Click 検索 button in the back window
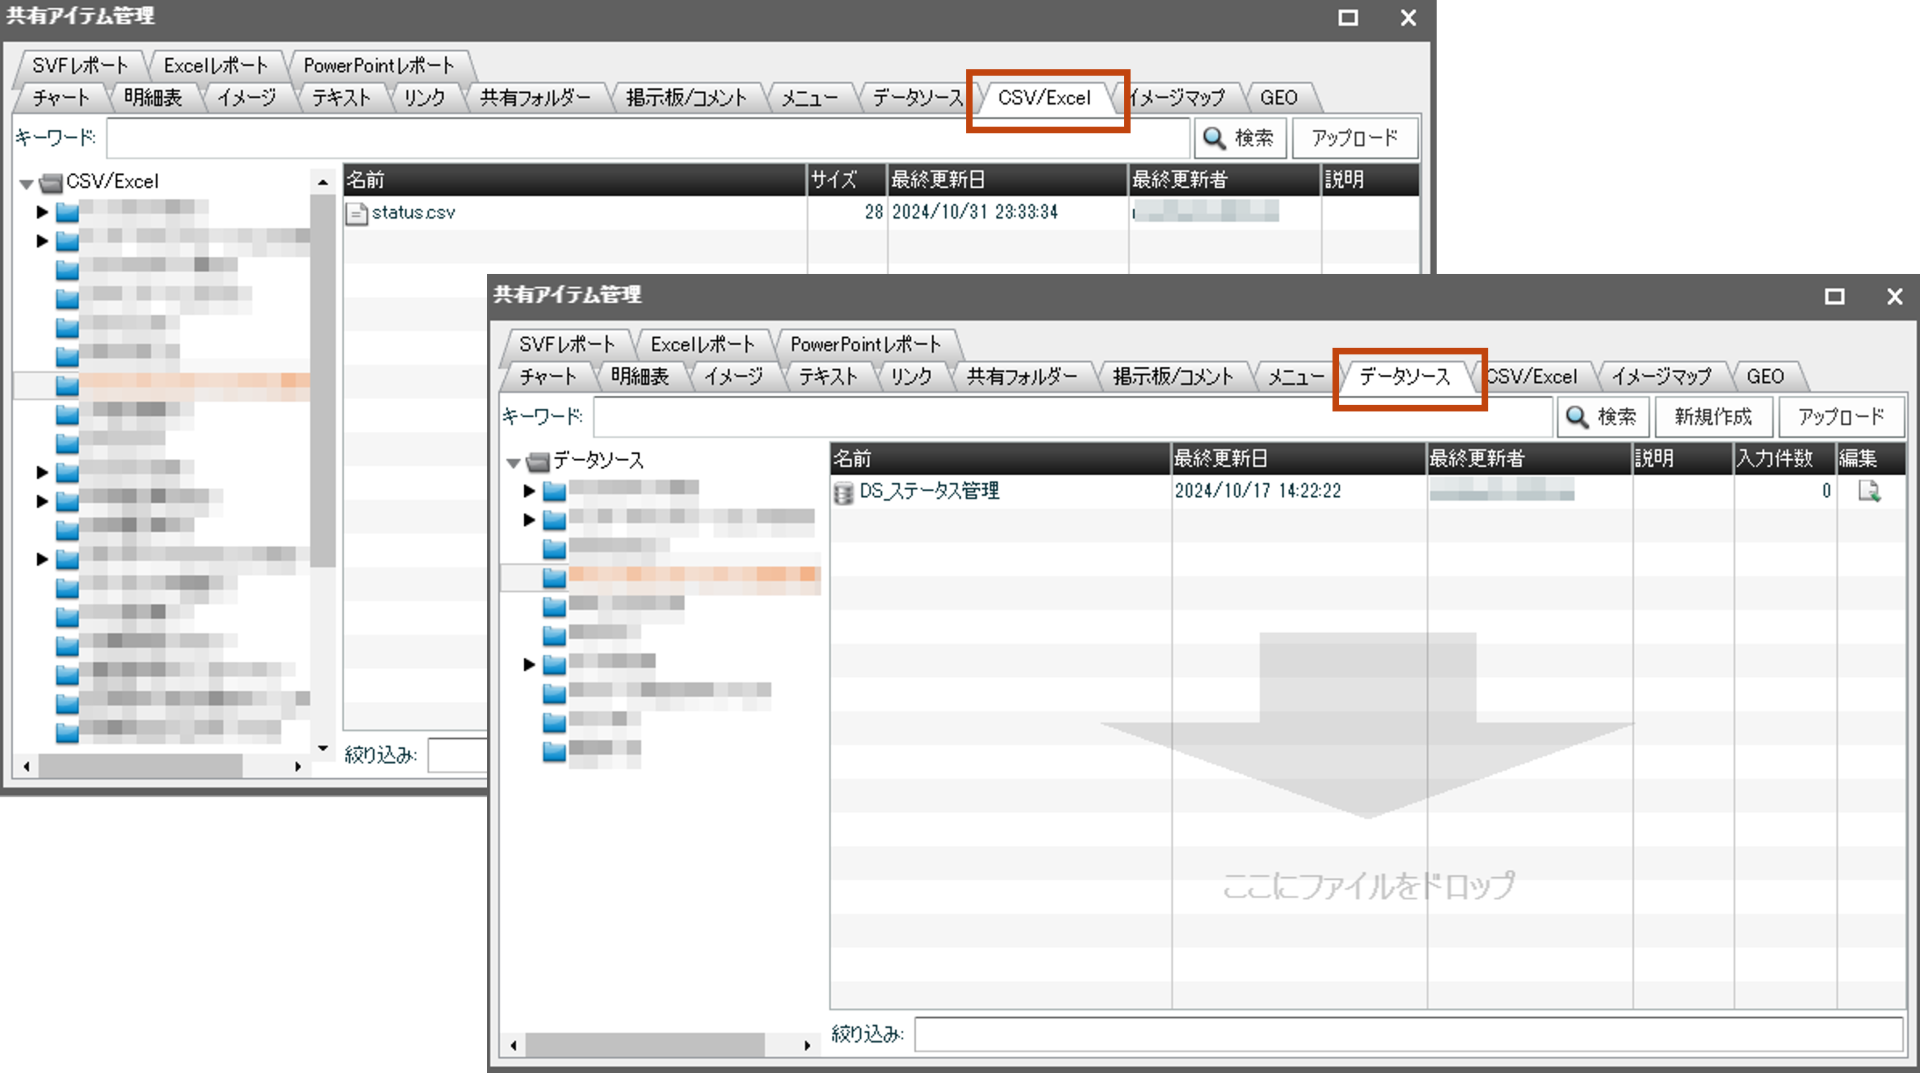Screen dimensions: 1920x1073 click(x=1239, y=138)
